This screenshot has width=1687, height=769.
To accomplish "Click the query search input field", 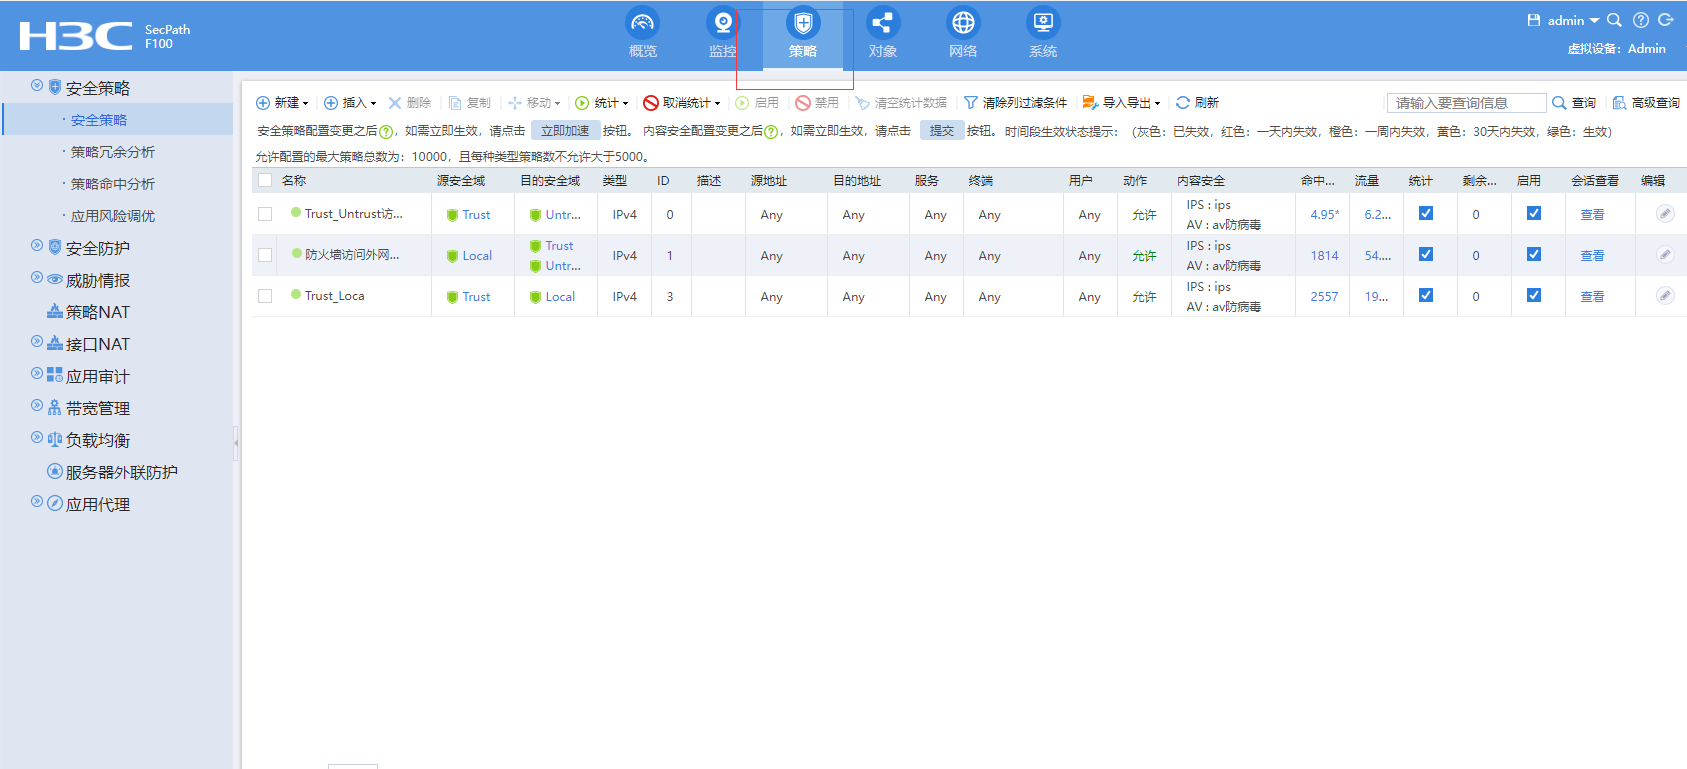I will coord(1465,103).
